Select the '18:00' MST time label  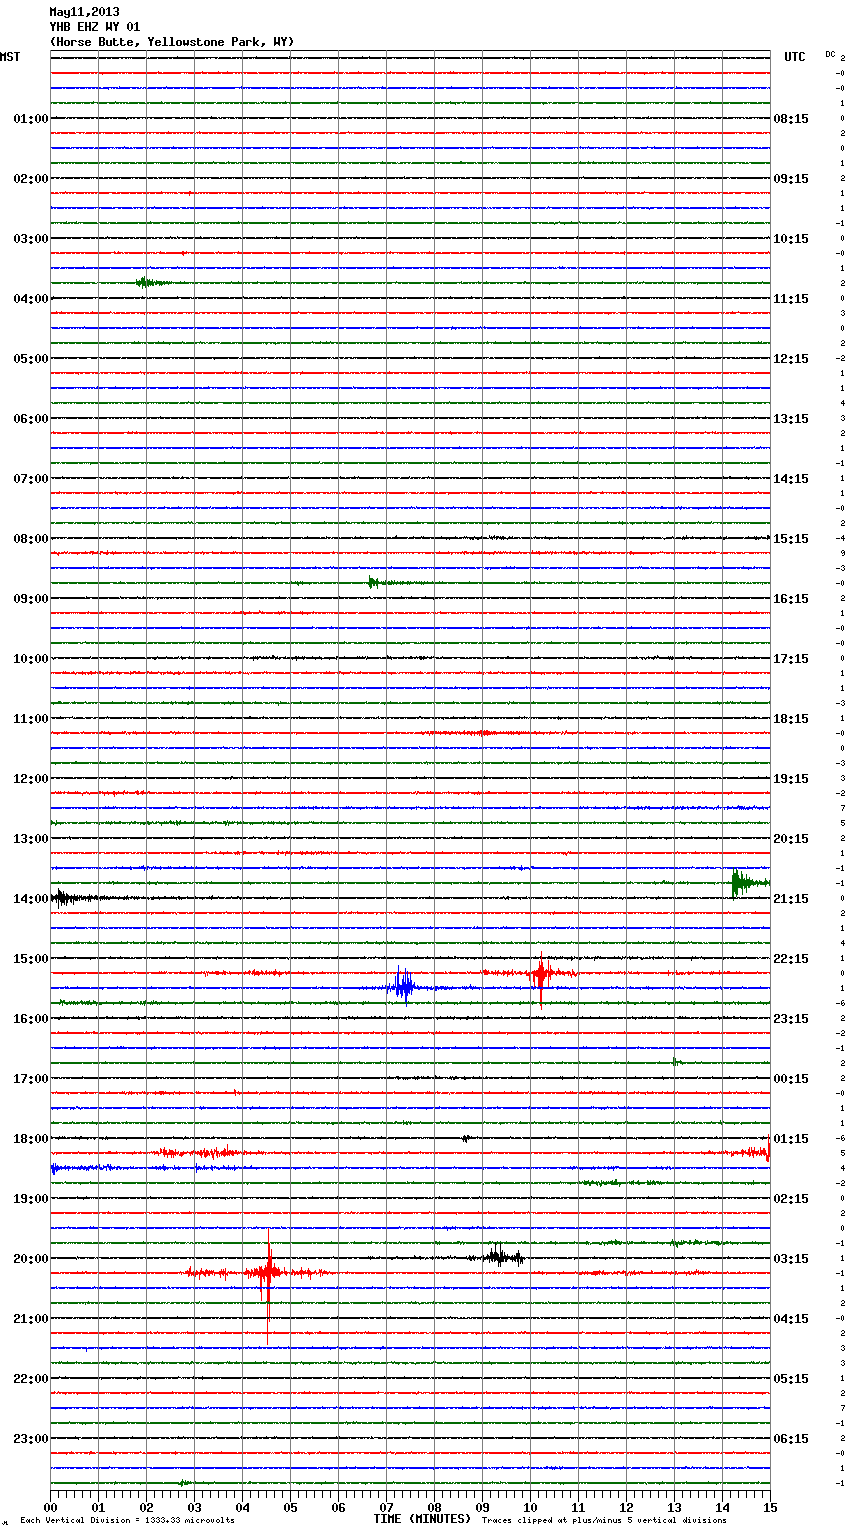click(x=30, y=1139)
